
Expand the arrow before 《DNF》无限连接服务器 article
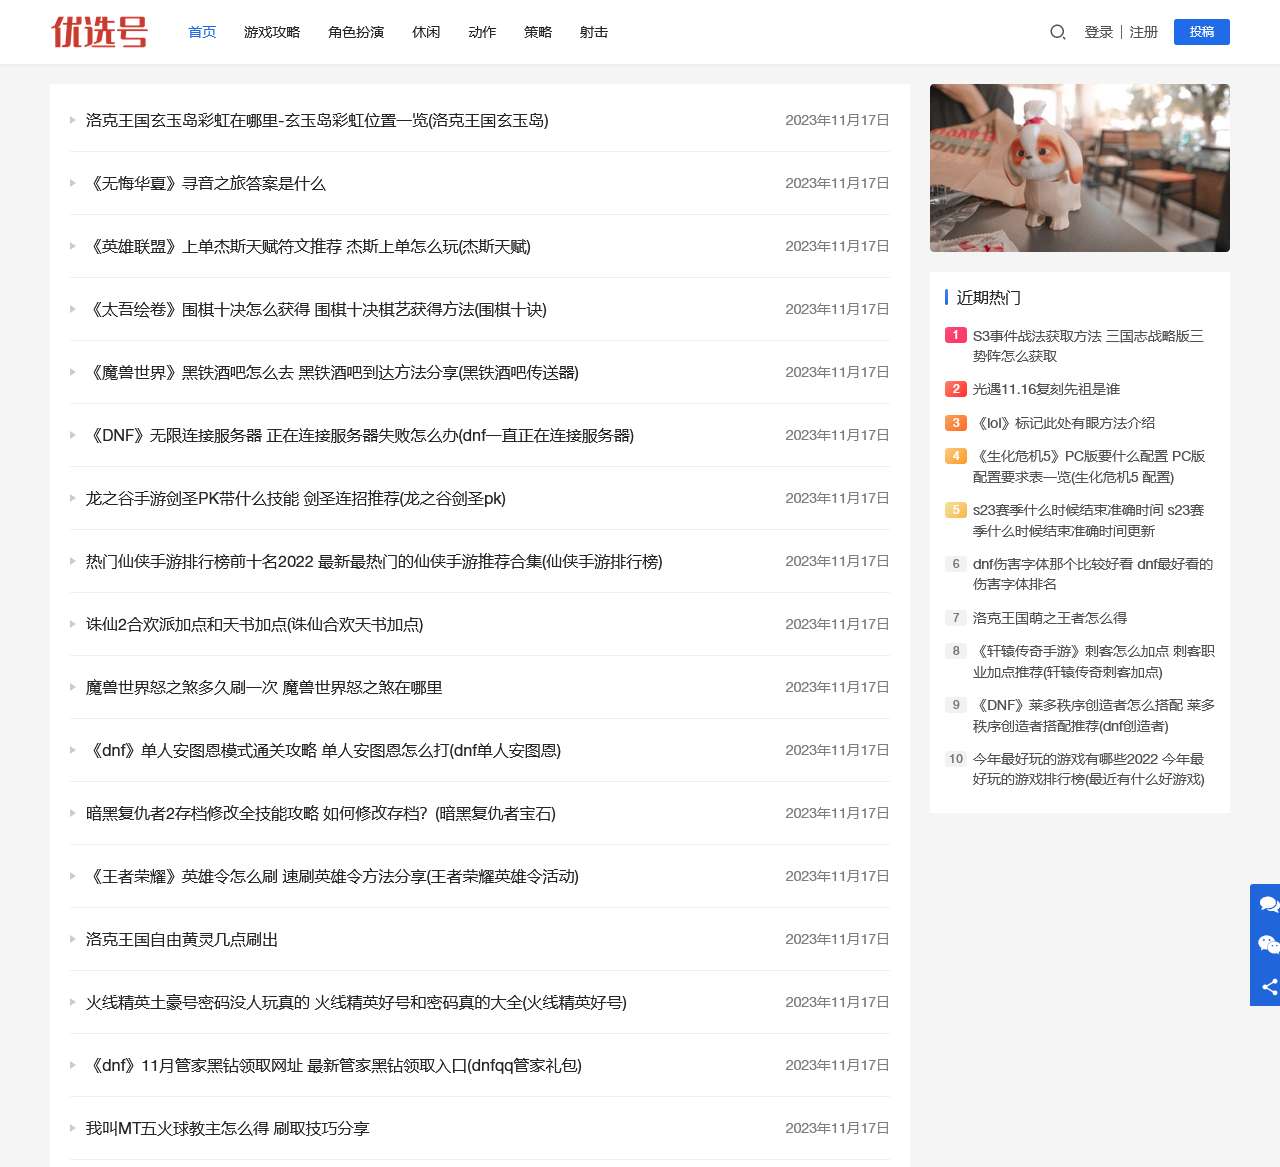[x=72, y=435]
